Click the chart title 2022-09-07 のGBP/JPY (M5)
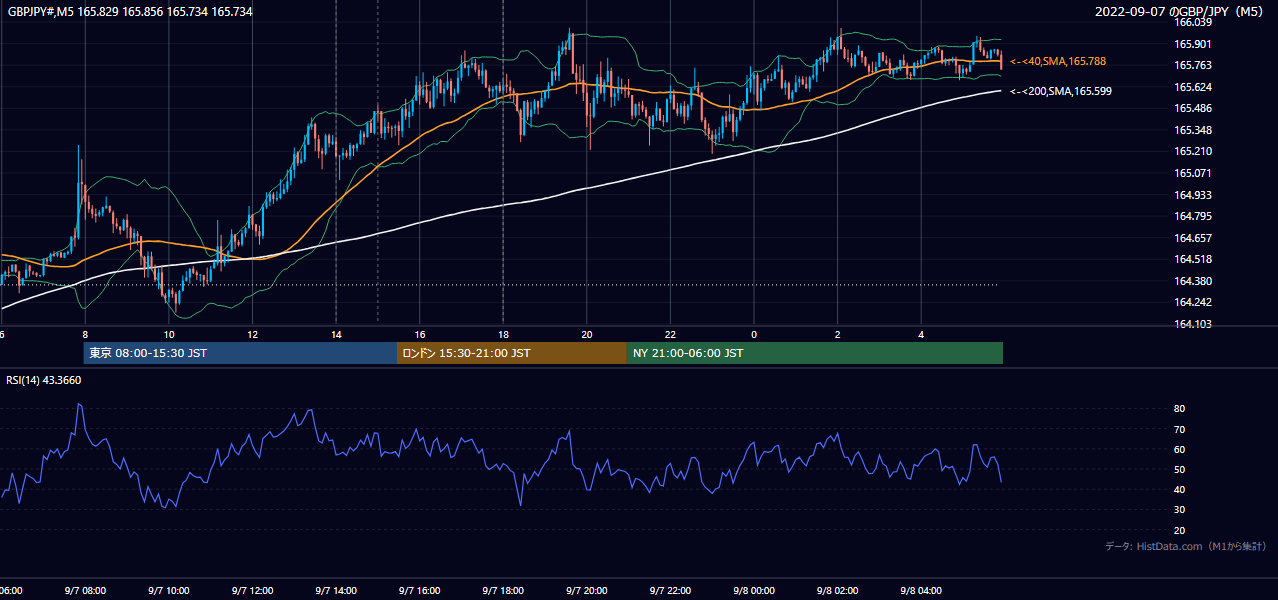The height and width of the screenshot is (600, 1278). pos(1181,12)
